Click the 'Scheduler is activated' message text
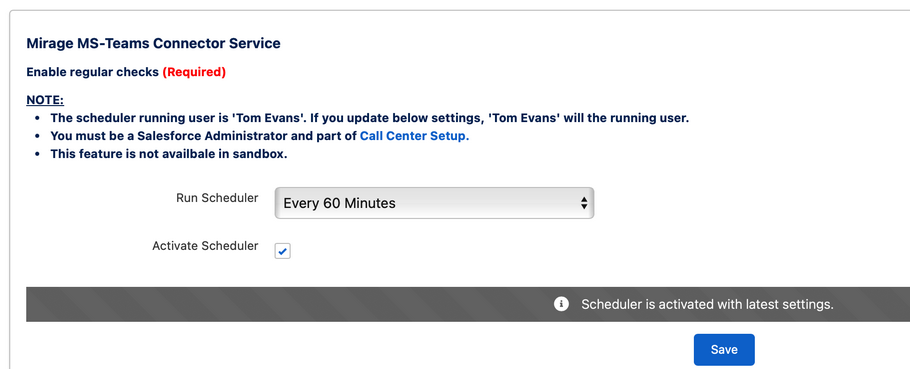 tap(707, 304)
